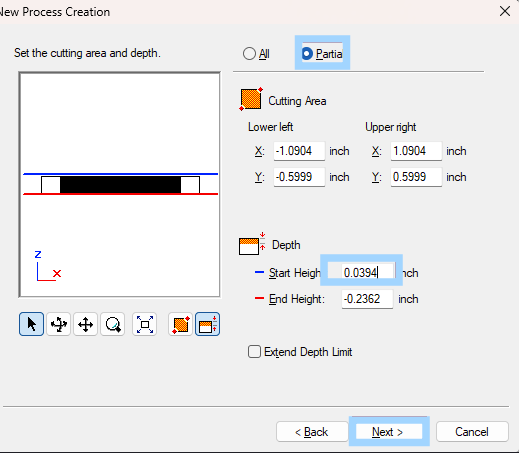
Task: Go Back to previous step
Action: pos(312,432)
